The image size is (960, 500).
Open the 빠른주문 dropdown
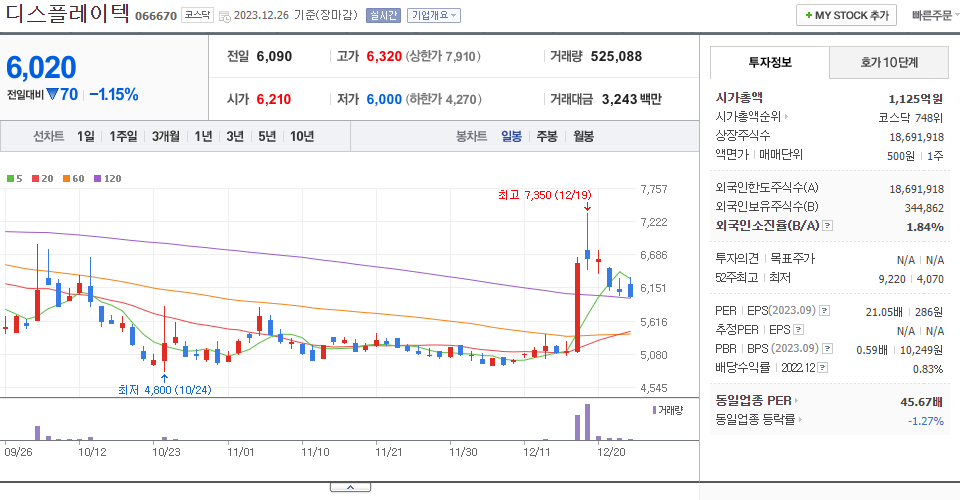coord(935,15)
